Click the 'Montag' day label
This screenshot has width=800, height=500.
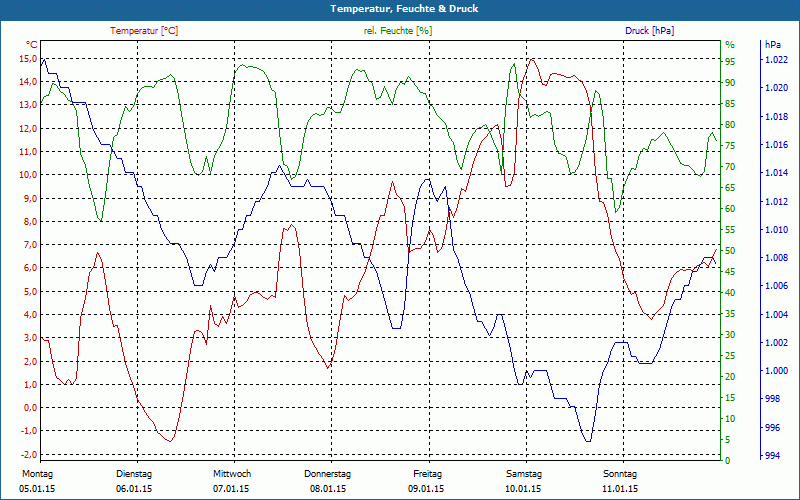37,474
